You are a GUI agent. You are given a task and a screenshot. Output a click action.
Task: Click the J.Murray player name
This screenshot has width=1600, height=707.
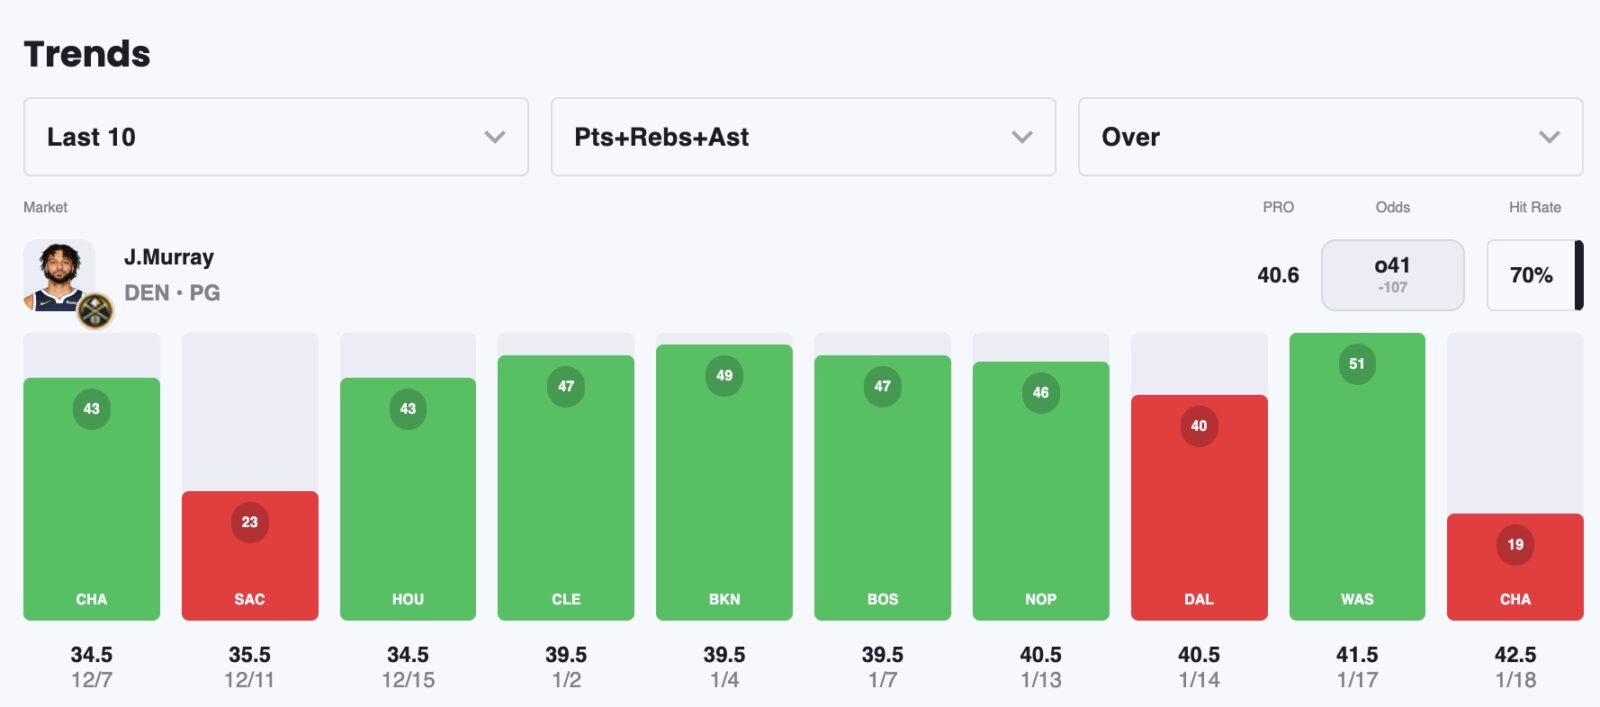[x=169, y=257]
